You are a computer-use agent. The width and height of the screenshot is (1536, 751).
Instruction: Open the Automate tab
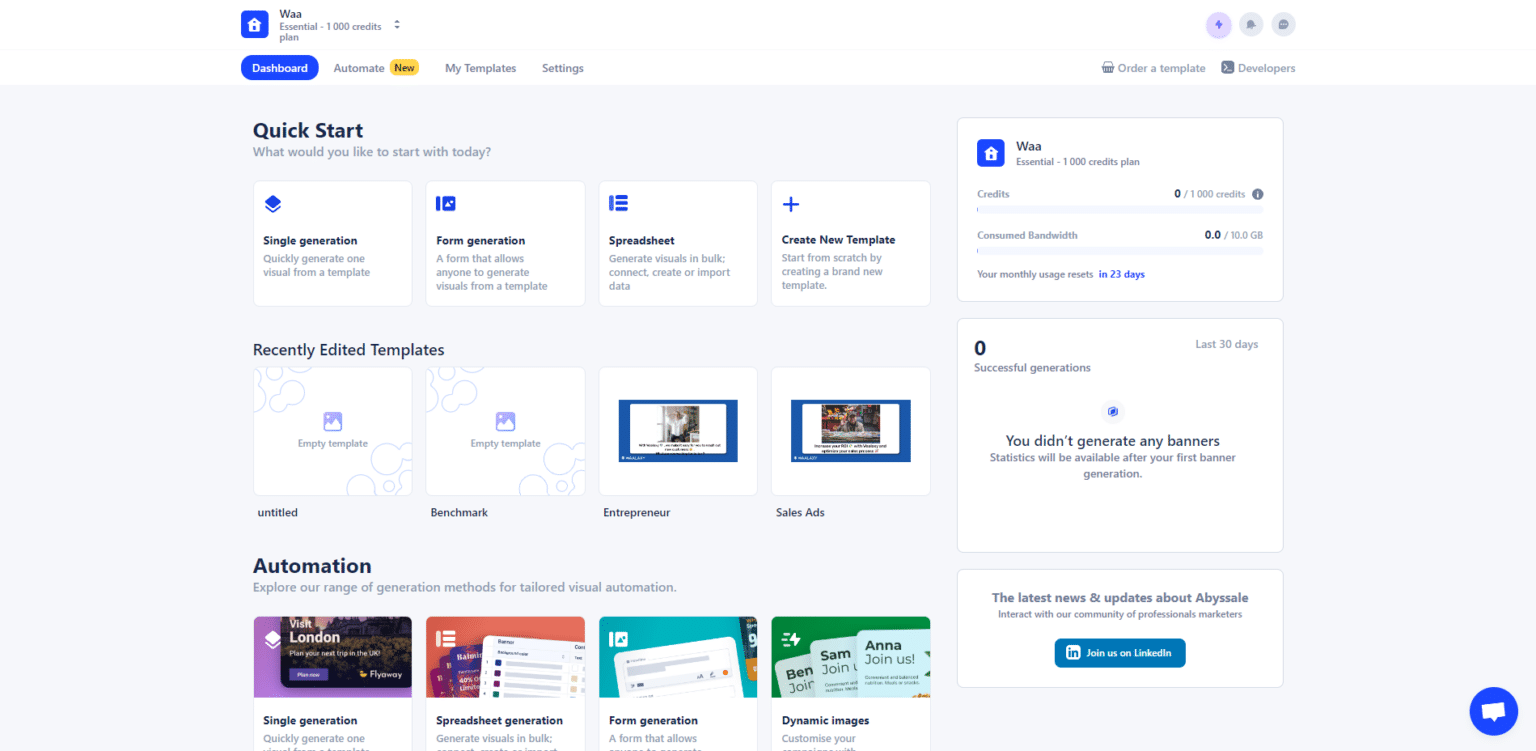point(359,68)
